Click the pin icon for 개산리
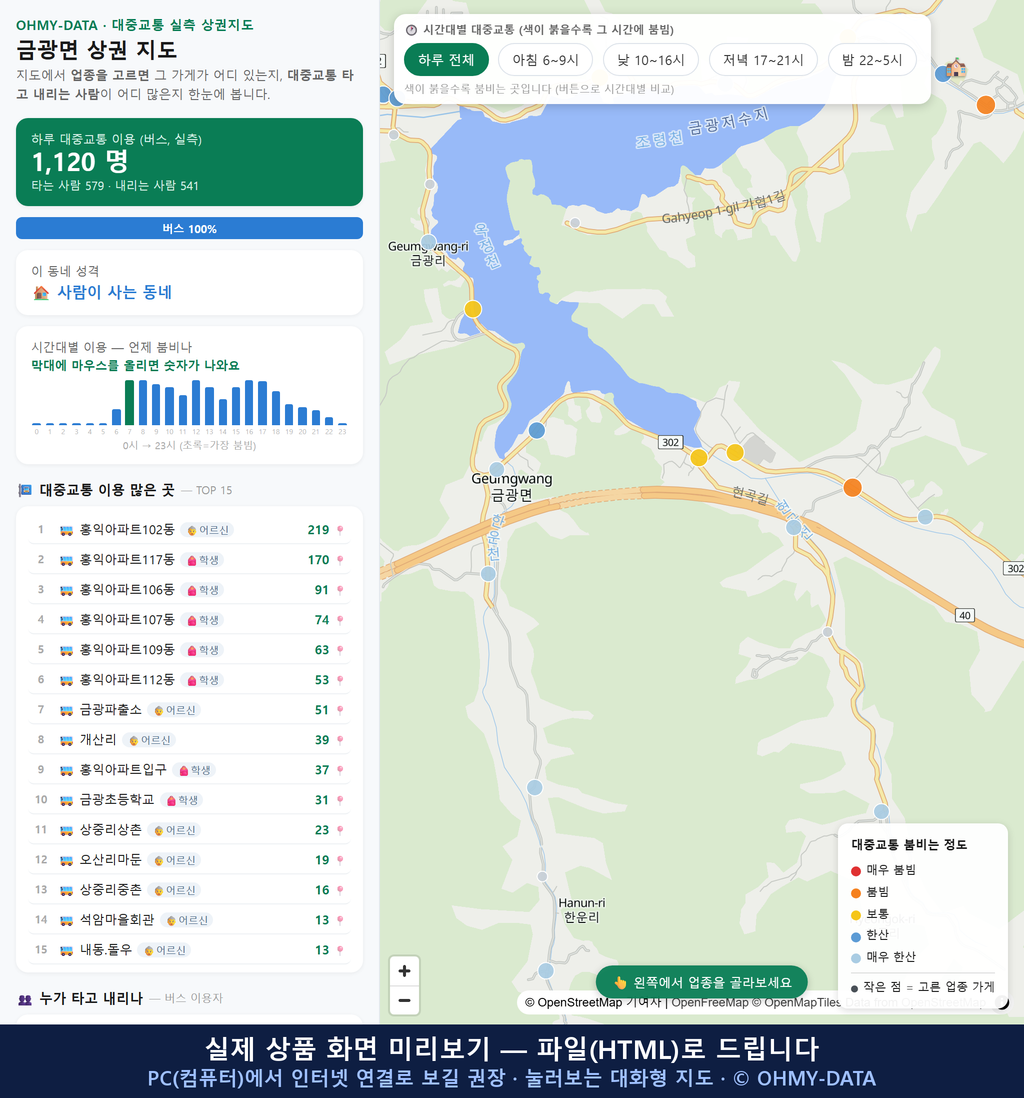Image resolution: width=1024 pixels, height=1098 pixels. [340, 740]
